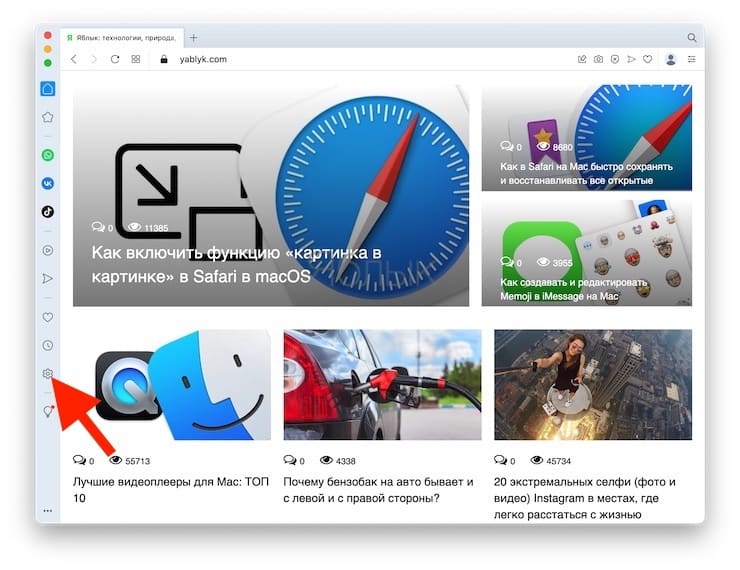Click the 45734 views counter
This screenshot has height=570, width=740.
pyautogui.click(x=551, y=461)
